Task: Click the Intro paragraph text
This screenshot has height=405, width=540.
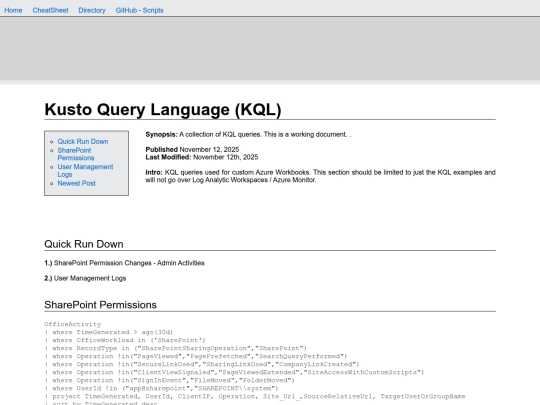Action: click(x=320, y=176)
